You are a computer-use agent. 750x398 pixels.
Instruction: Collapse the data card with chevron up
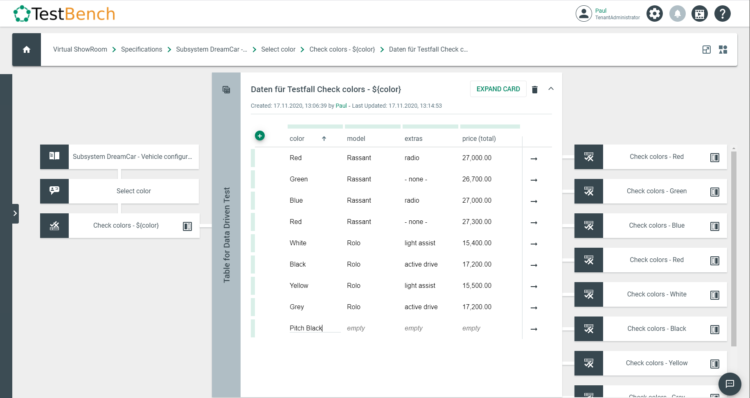coord(551,89)
